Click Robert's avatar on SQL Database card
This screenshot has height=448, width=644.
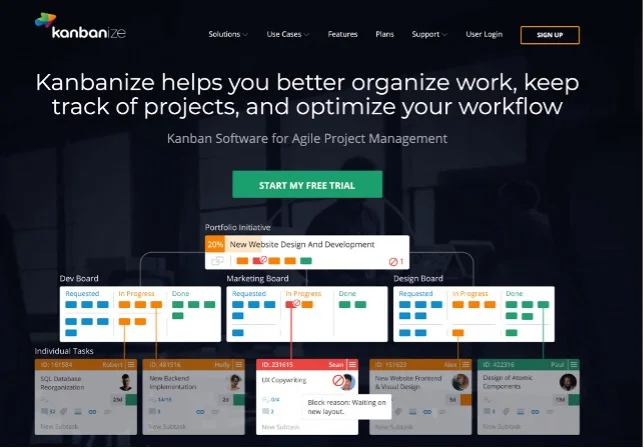point(126,382)
